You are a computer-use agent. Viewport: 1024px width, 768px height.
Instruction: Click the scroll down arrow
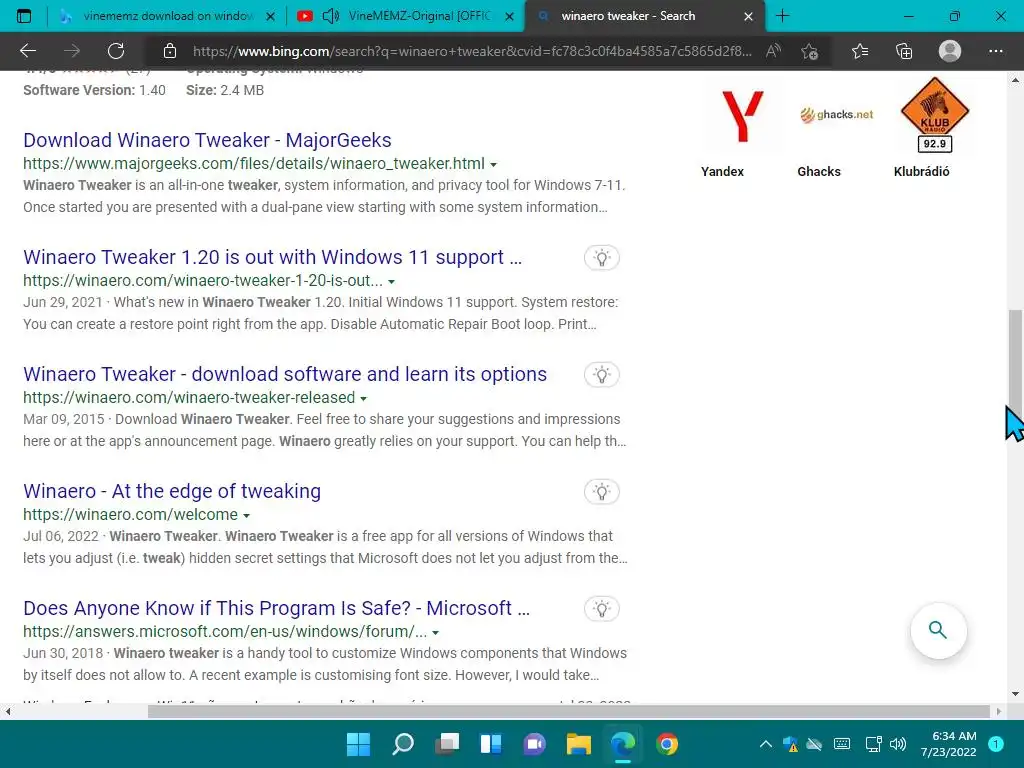tap(1015, 694)
